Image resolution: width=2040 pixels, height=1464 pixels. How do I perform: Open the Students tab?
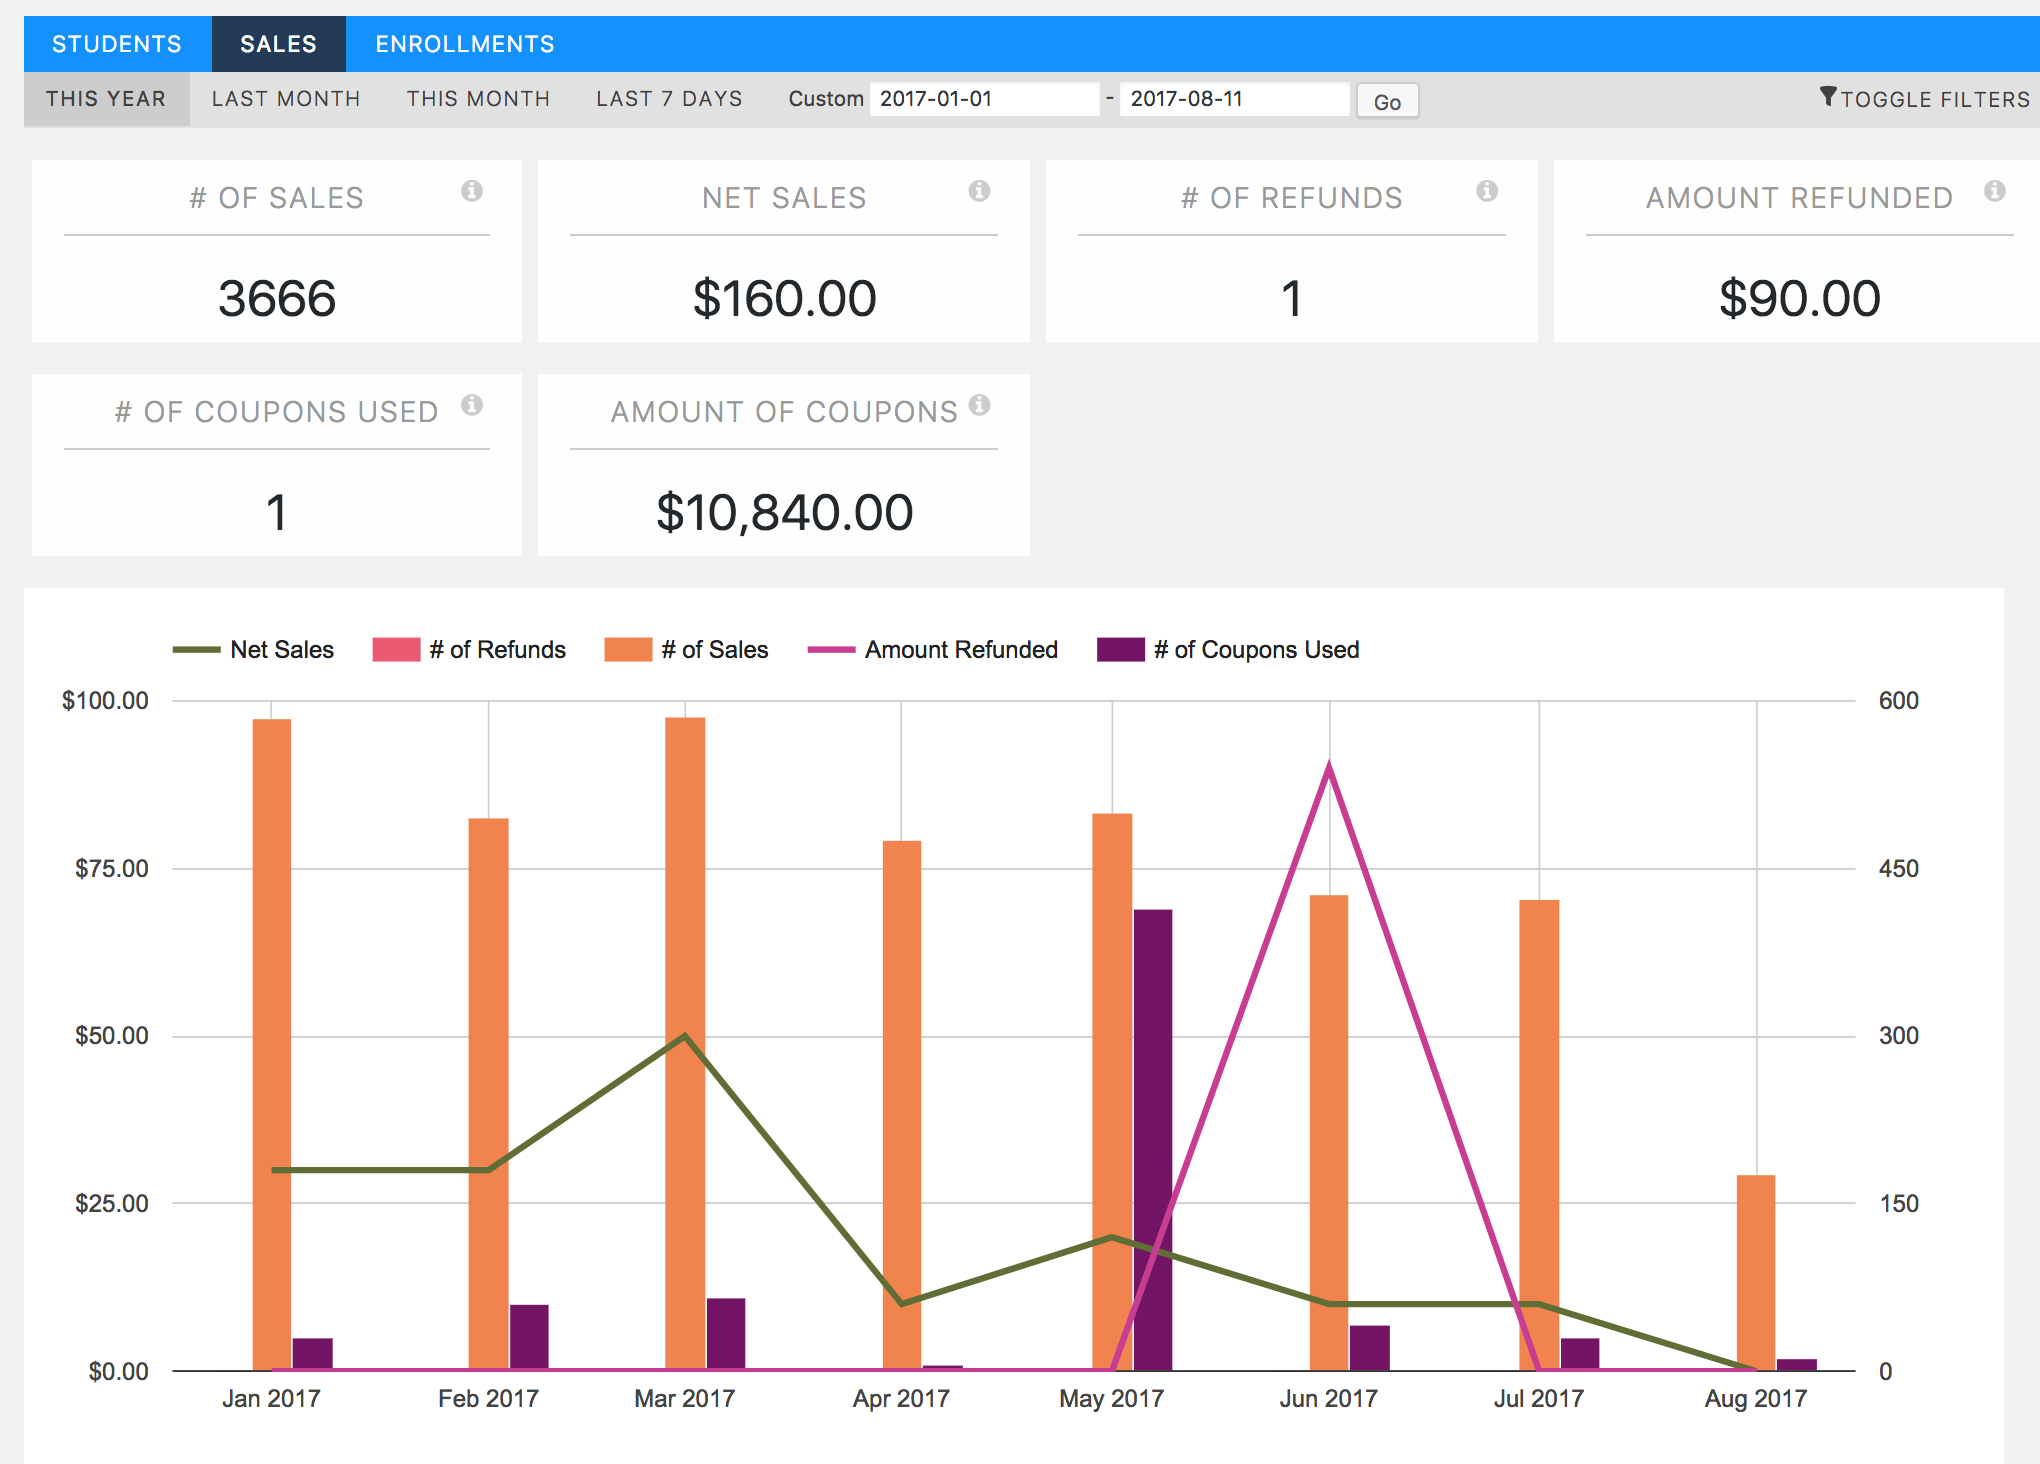[117, 44]
